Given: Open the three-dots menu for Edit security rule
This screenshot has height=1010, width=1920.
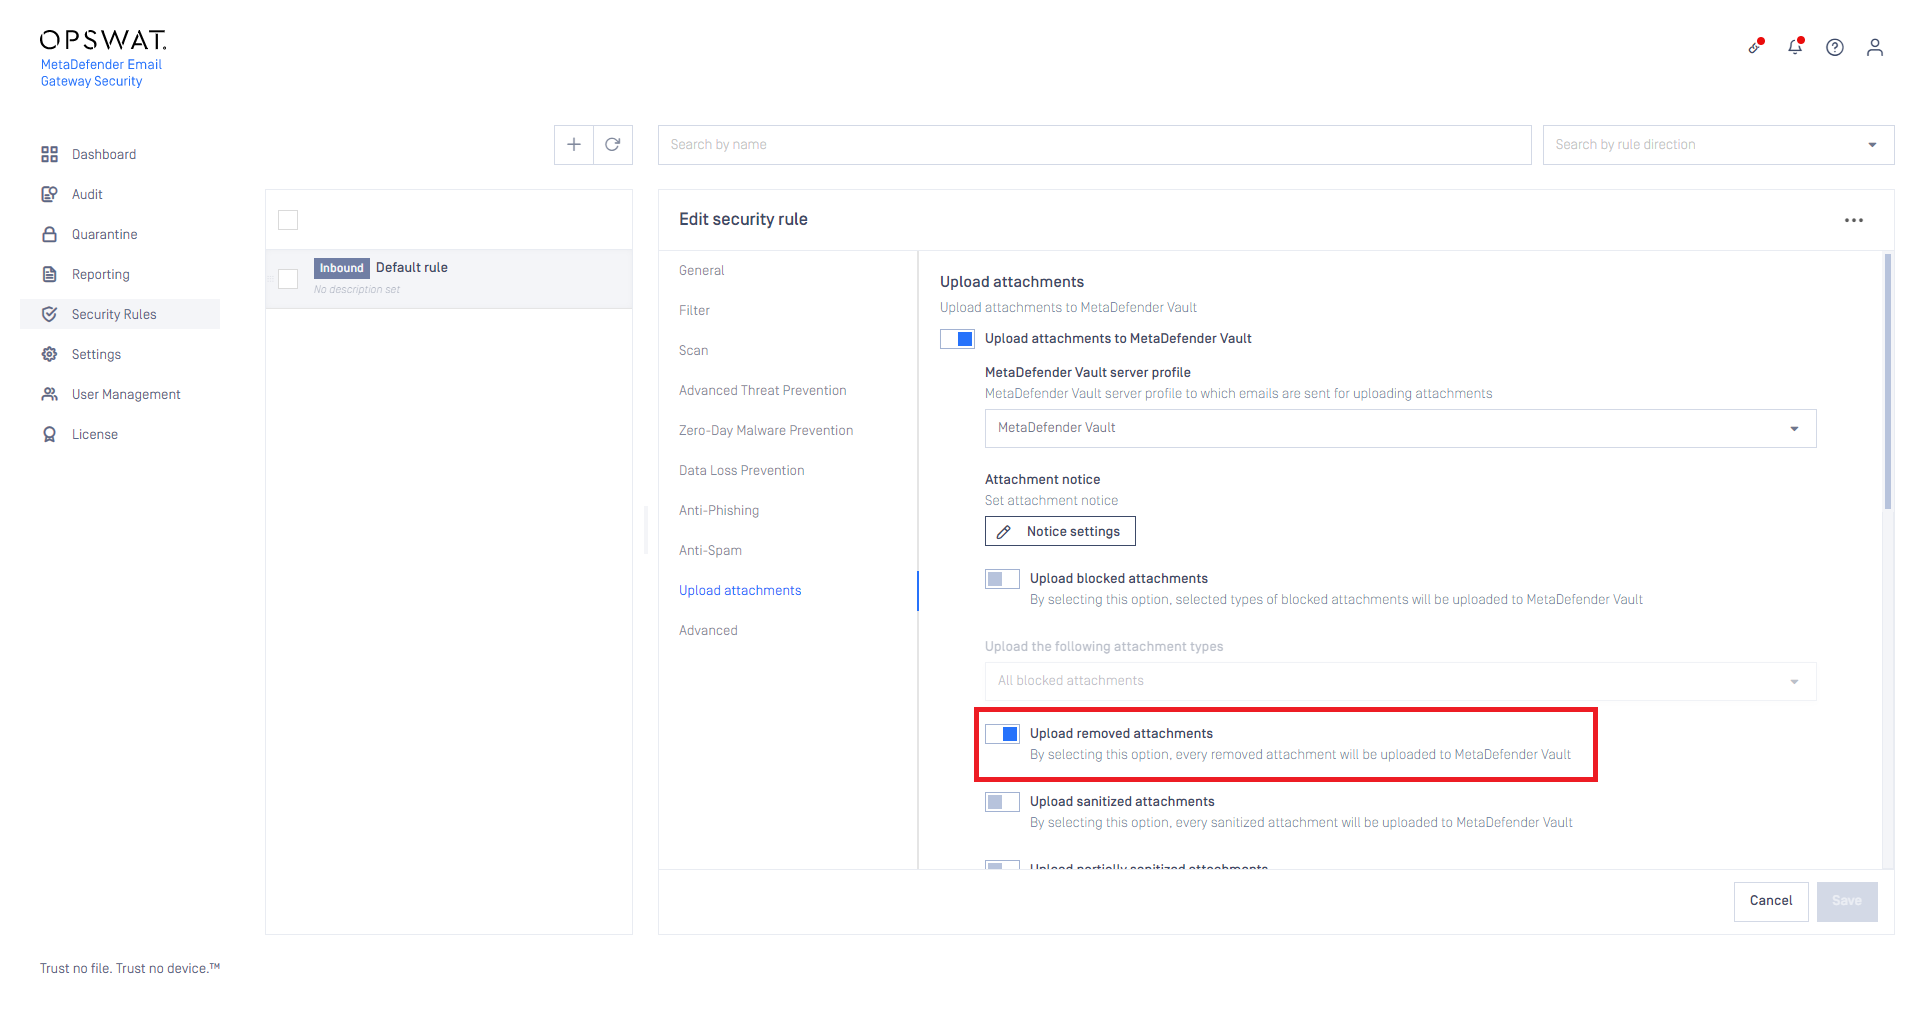Looking at the screenshot, I should click(x=1854, y=220).
